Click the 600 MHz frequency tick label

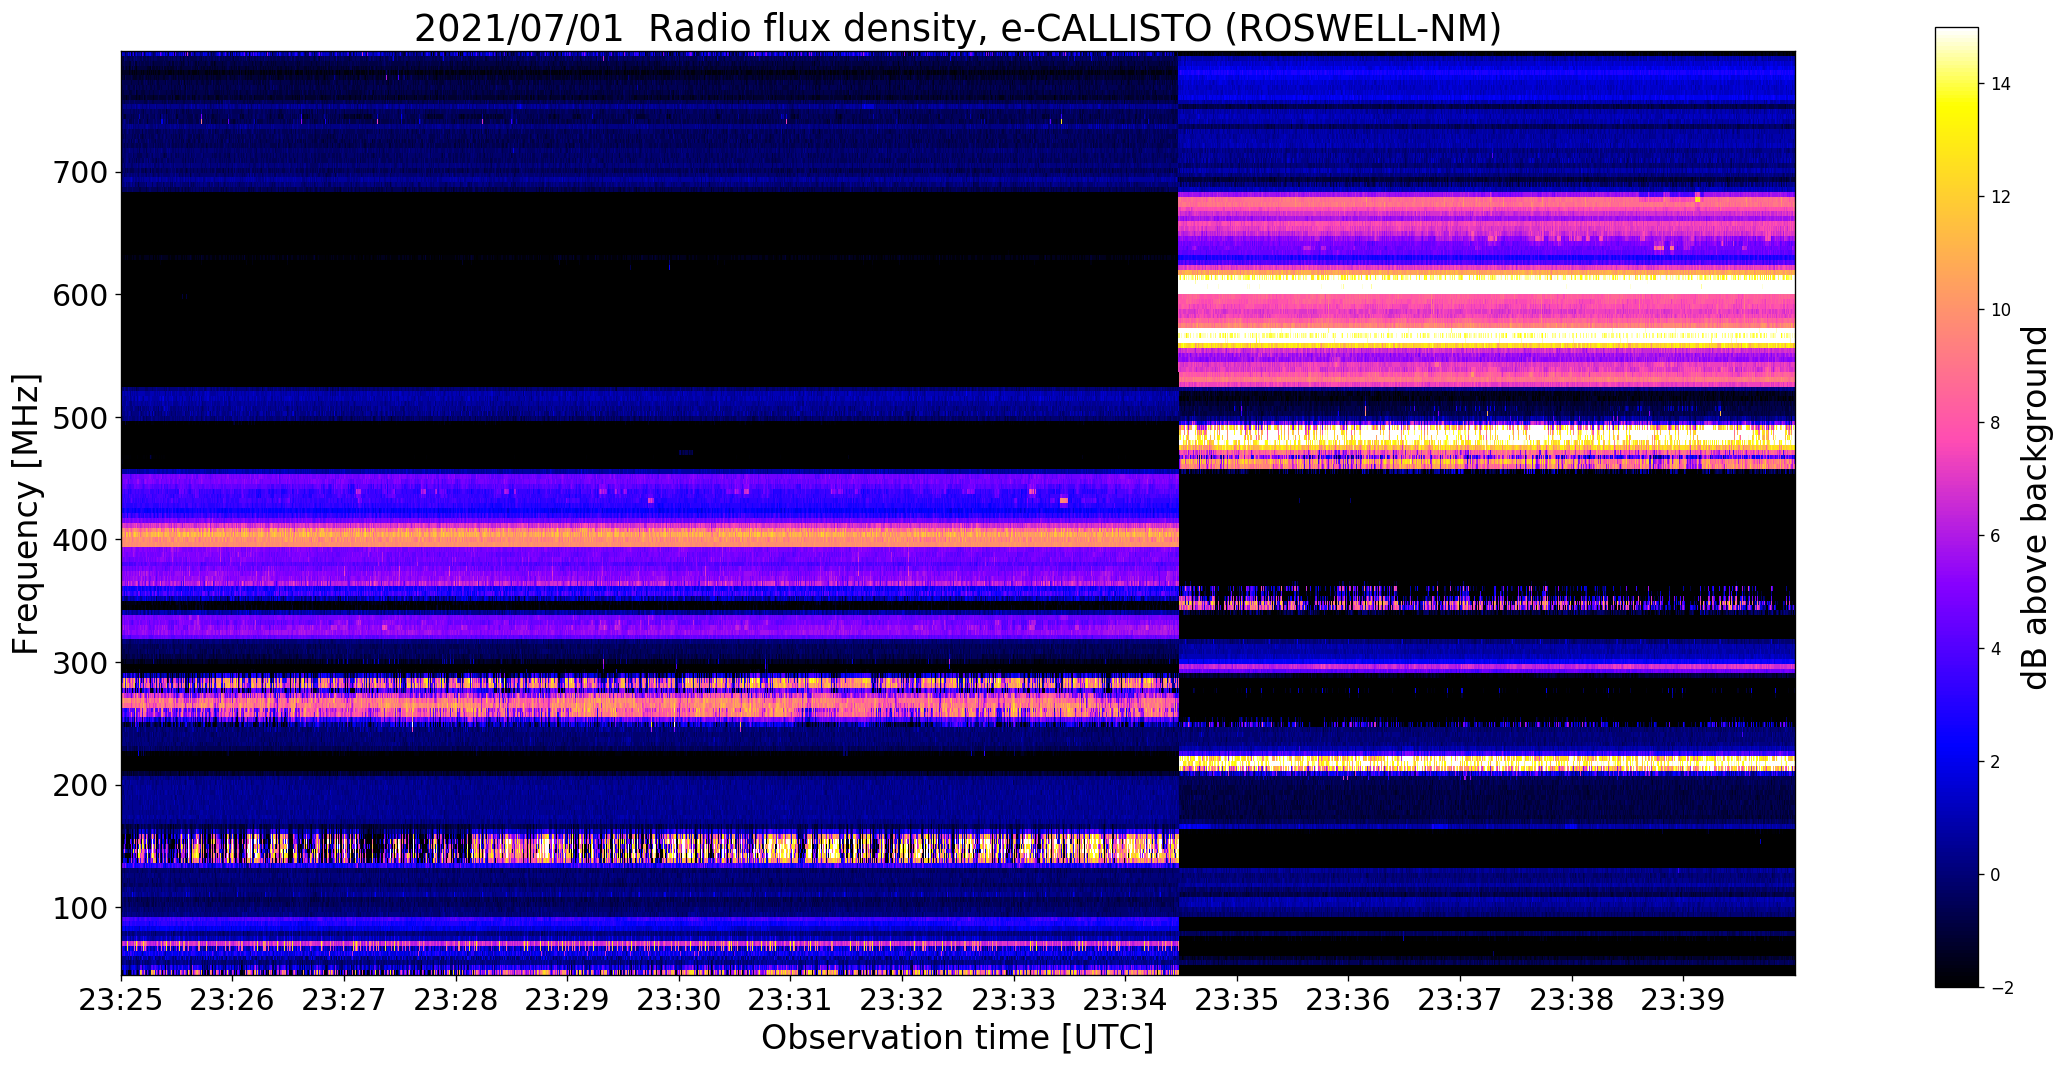79,295
